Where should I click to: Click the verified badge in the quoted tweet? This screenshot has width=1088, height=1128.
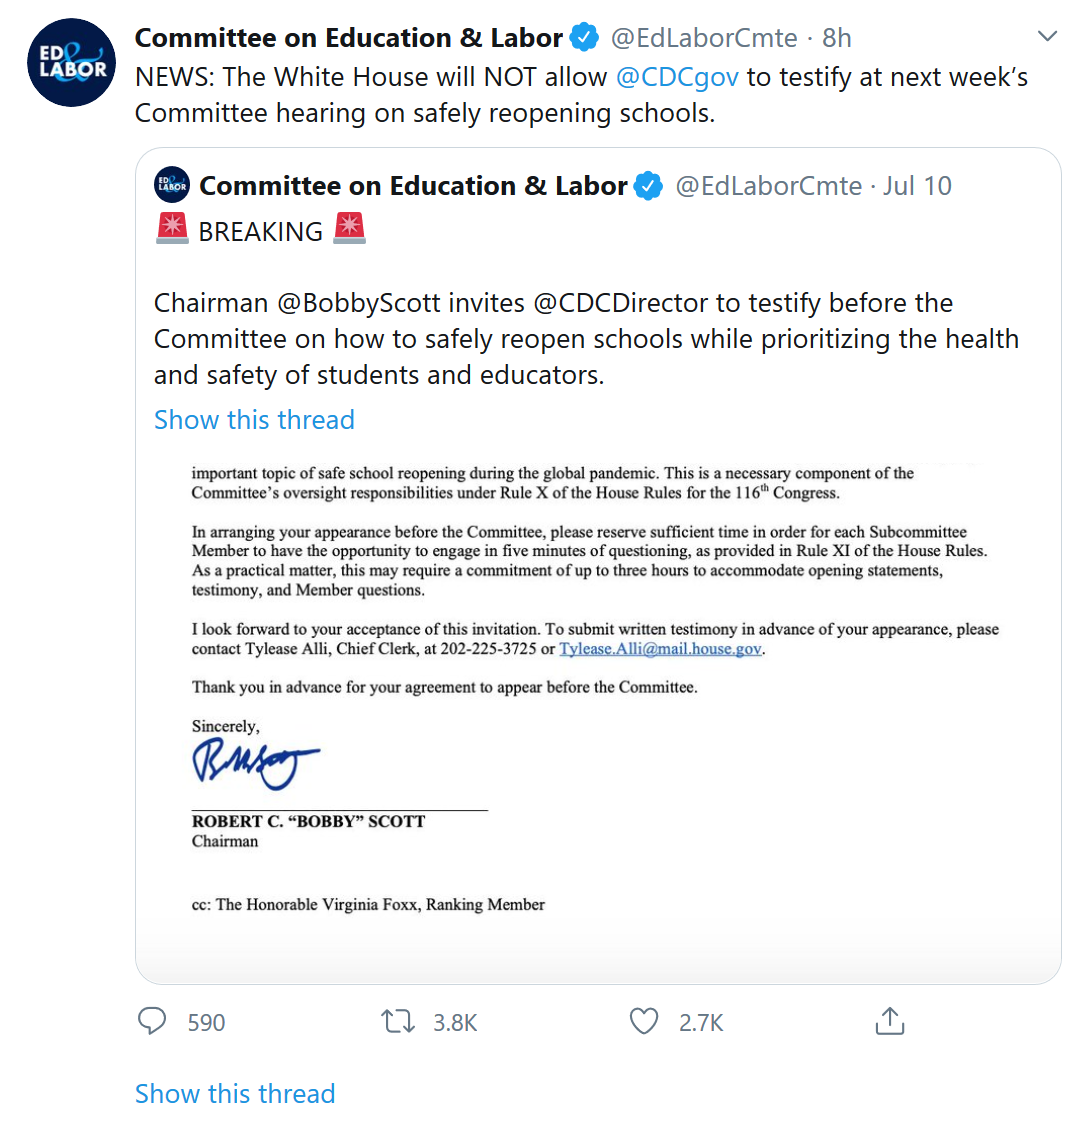click(648, 186)
